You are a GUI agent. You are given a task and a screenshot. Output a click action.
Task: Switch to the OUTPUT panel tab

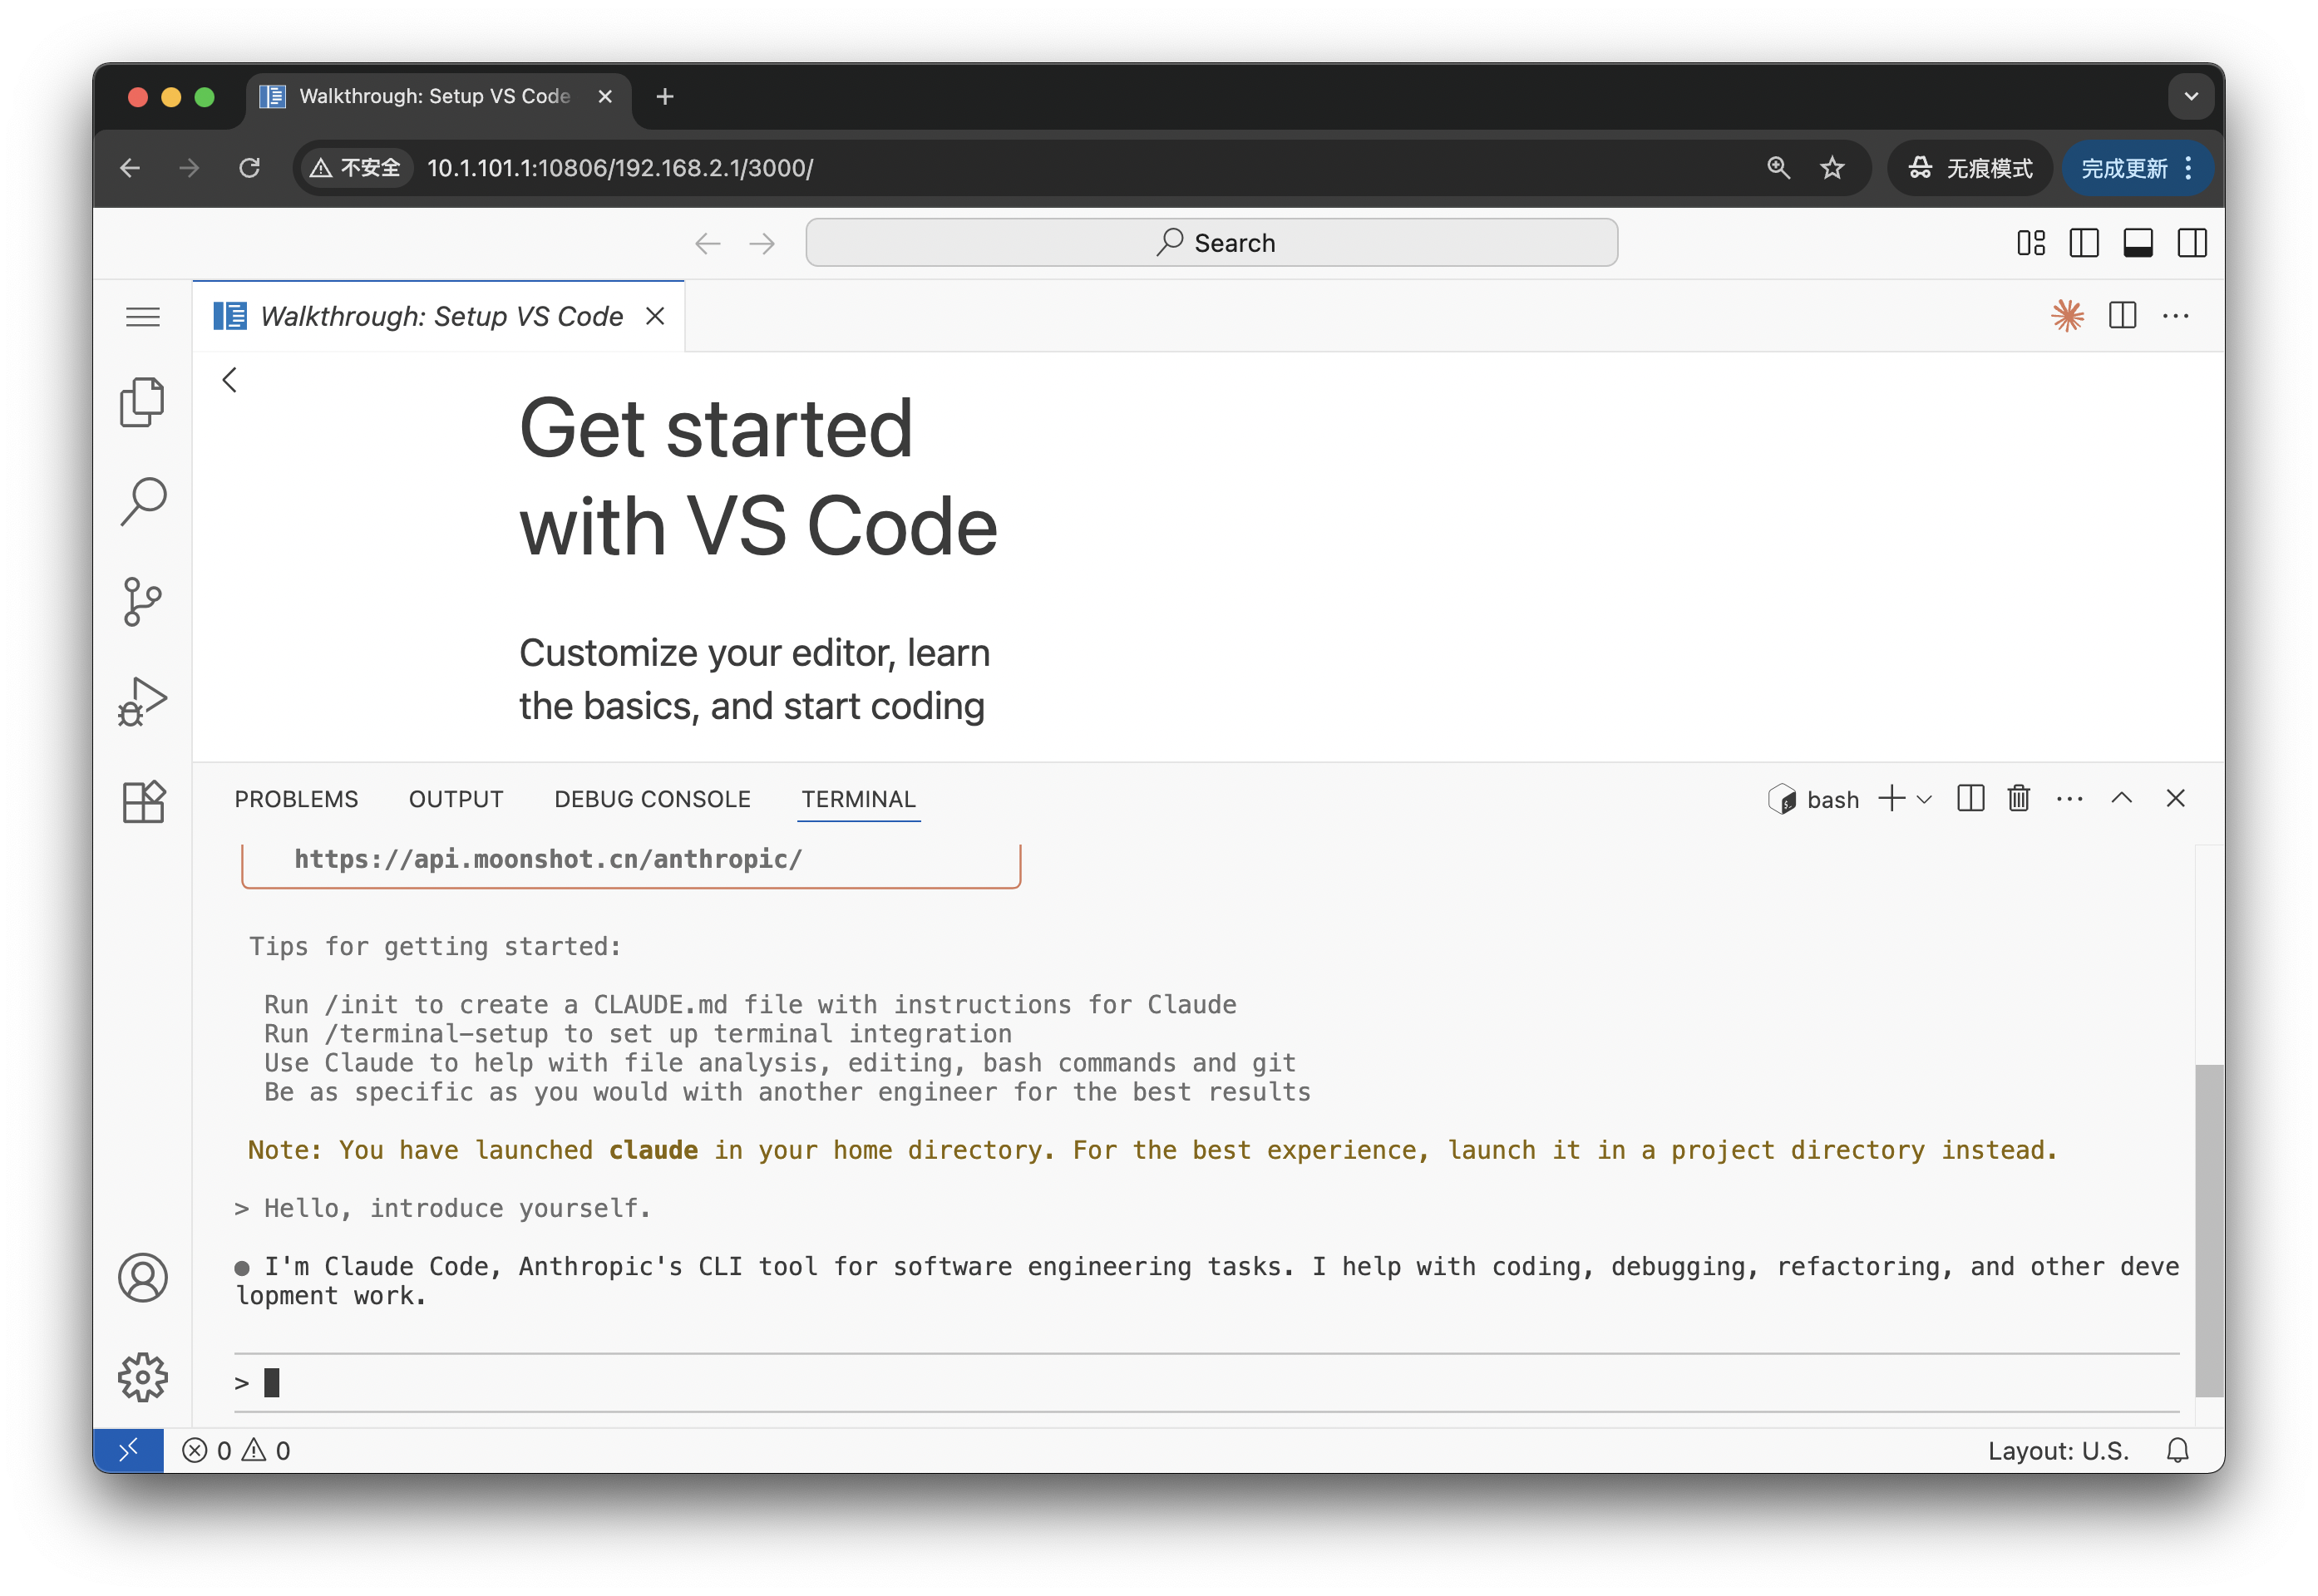click(456, 799)
